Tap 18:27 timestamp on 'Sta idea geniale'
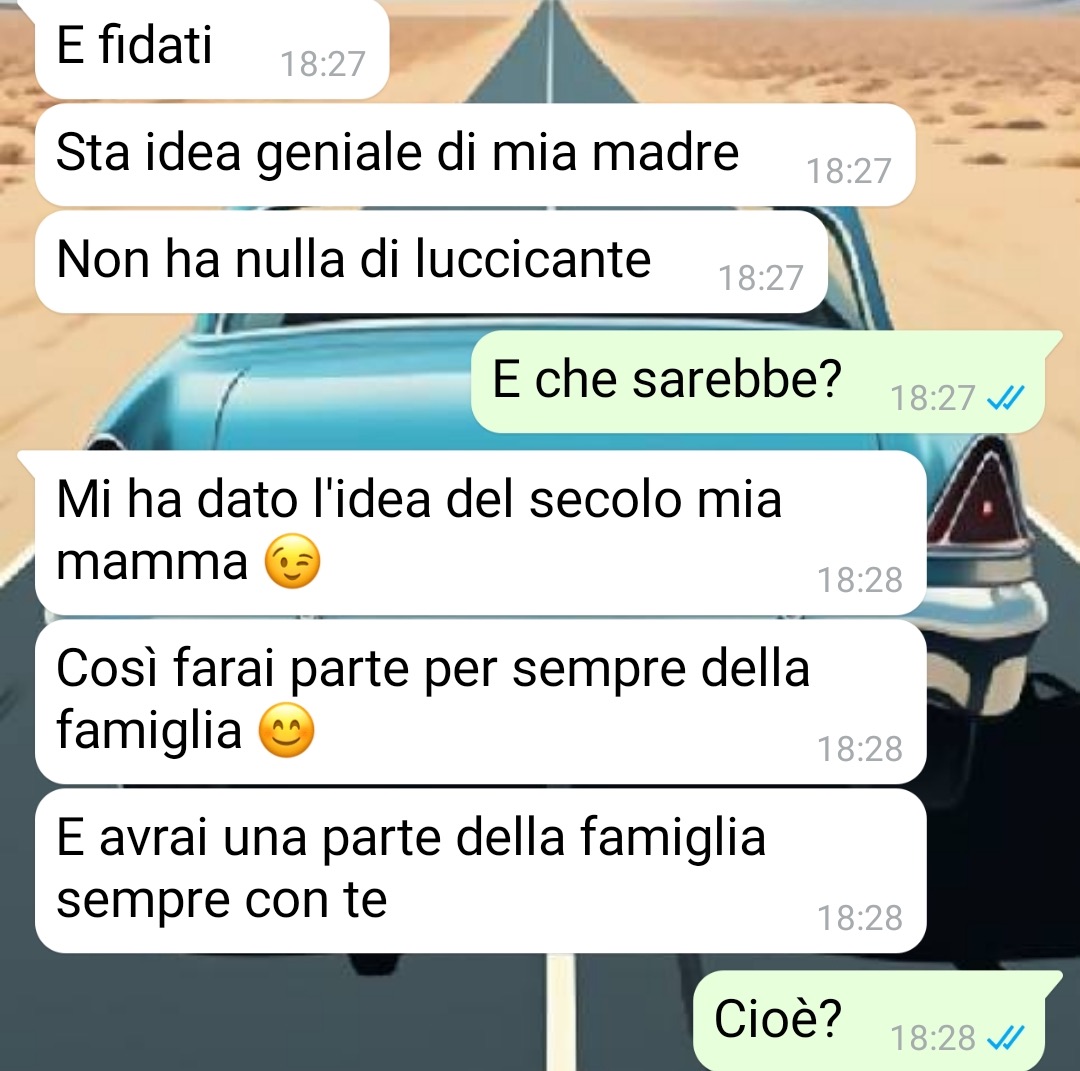Screen dimensions: 1080x1071 point(849,171)
